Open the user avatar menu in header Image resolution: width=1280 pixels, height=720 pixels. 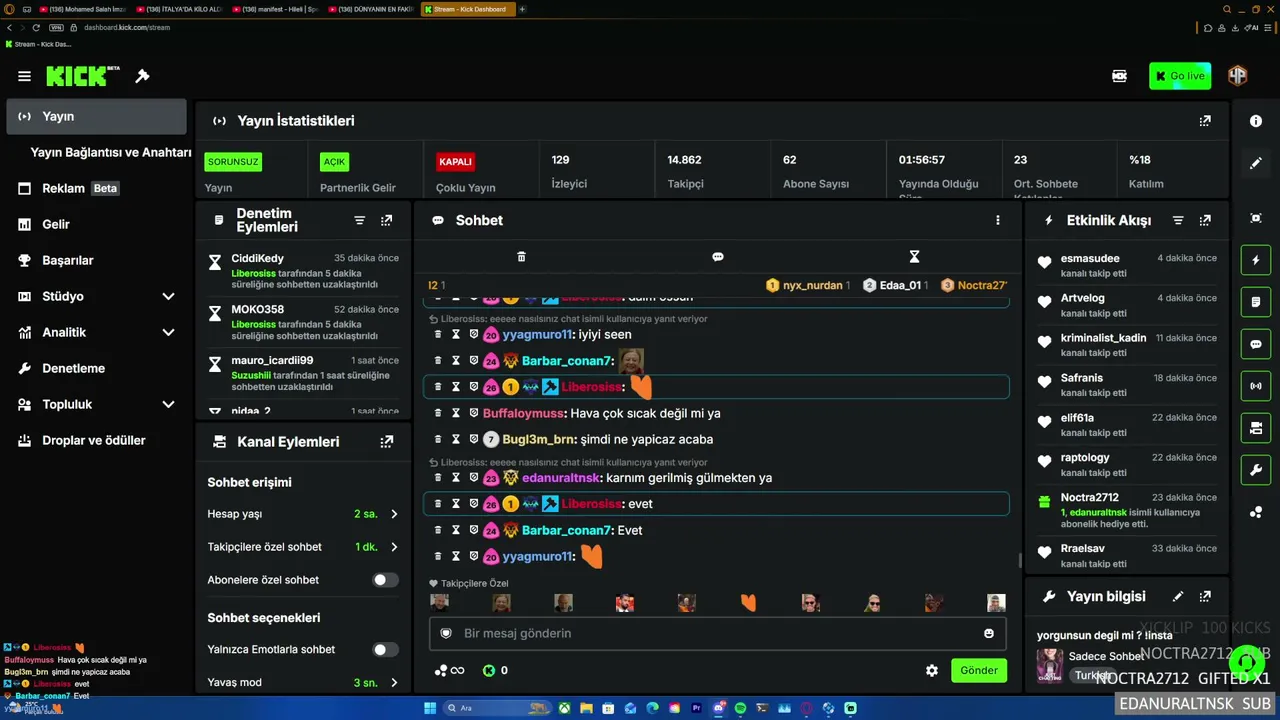click(x=1237, y=76)
